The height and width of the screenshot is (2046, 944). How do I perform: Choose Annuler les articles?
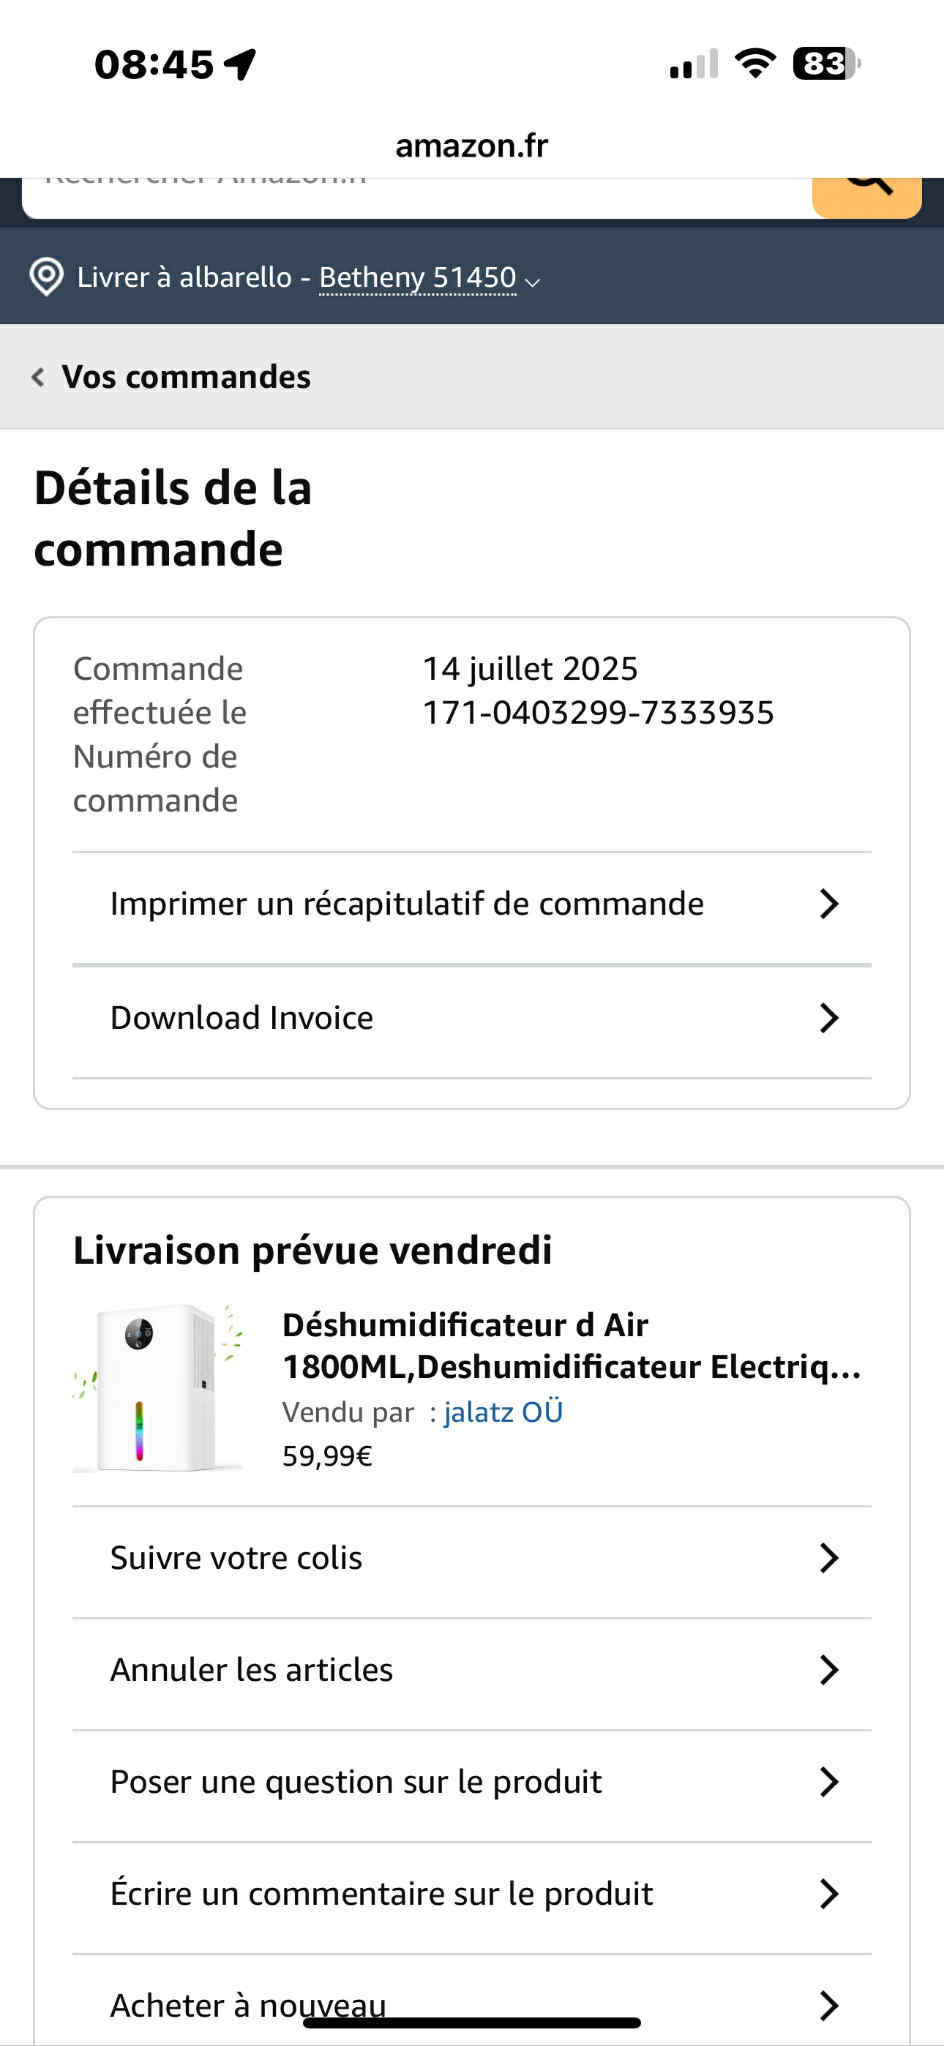tap(252, 1670)
